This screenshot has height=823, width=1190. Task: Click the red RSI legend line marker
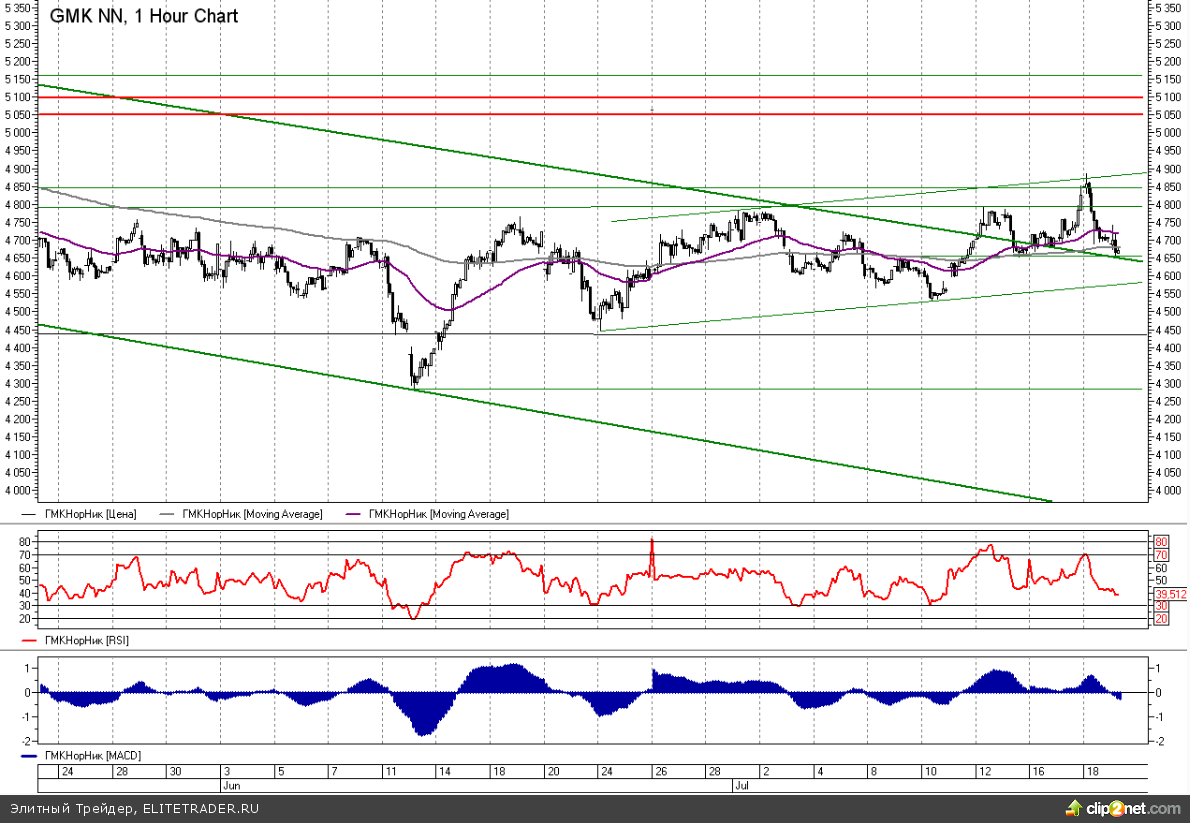click(x=27, y=639)
